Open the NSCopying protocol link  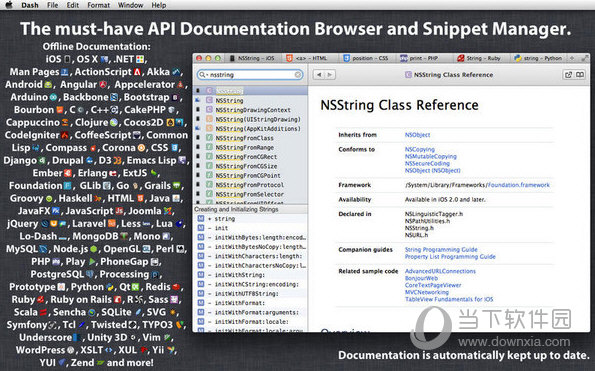click(x=420, y=149)
